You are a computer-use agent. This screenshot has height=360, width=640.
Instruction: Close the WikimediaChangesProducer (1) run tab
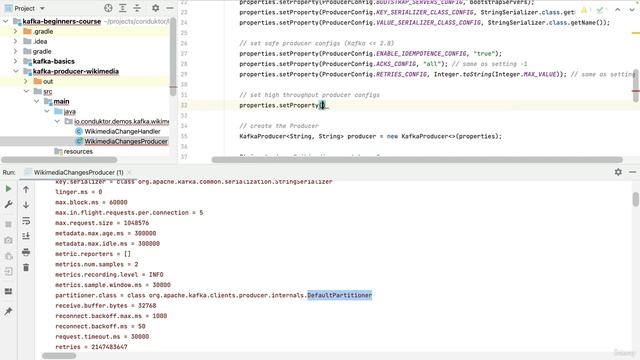click(129, 172)
